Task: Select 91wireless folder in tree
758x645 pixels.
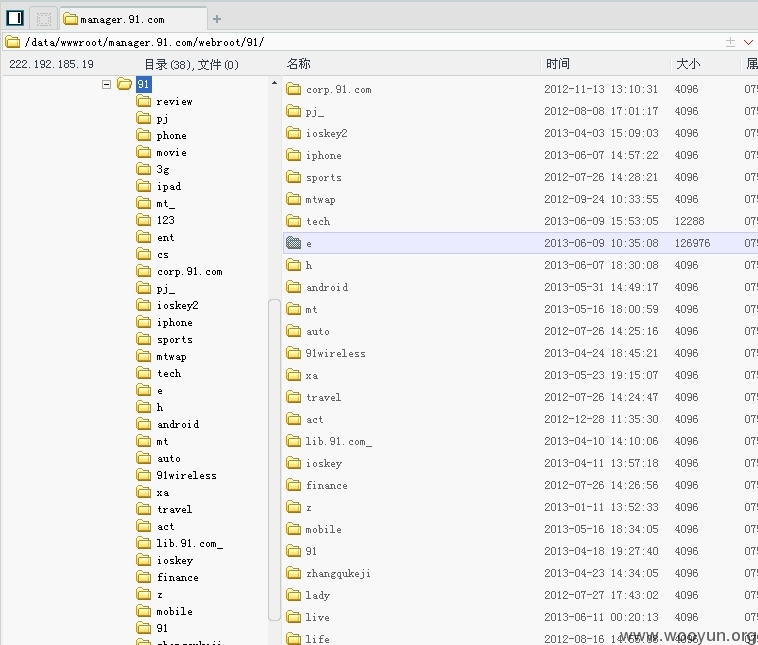Action: (186, 476)
